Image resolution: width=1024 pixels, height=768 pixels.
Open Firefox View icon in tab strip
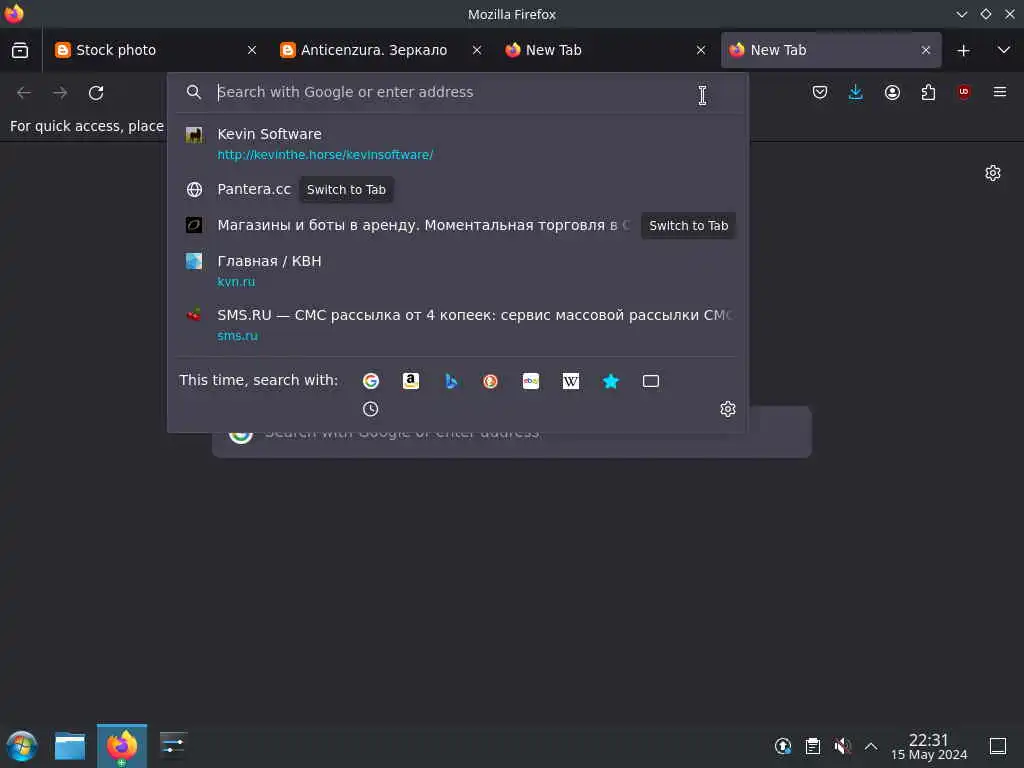tap(20, 50)
